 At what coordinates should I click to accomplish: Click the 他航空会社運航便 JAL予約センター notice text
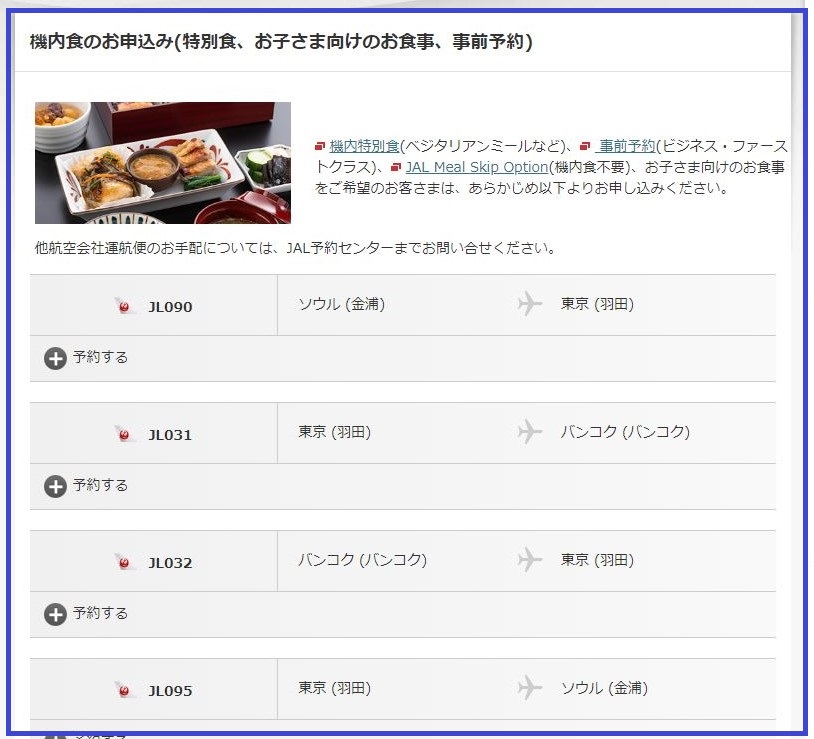click(295, 248)
